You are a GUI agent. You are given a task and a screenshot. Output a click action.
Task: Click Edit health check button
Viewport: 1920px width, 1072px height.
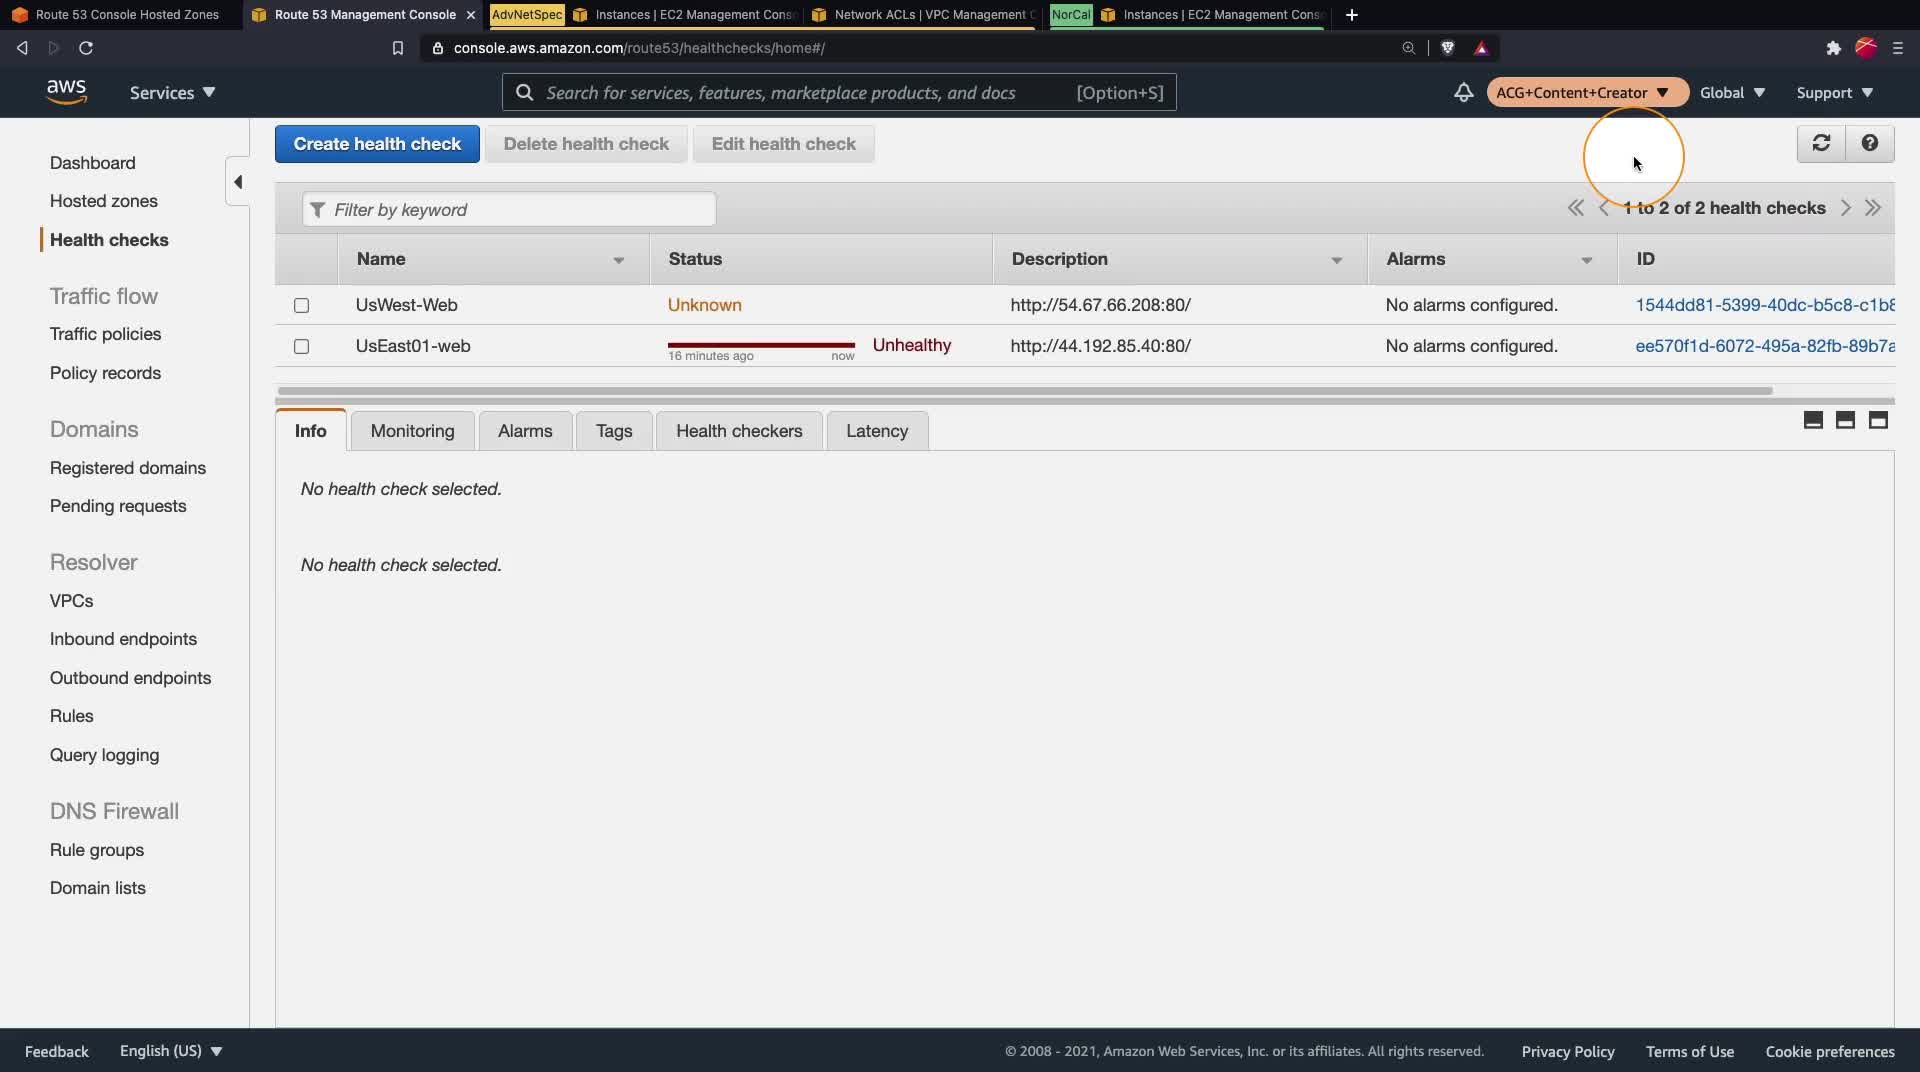[783, 144]
